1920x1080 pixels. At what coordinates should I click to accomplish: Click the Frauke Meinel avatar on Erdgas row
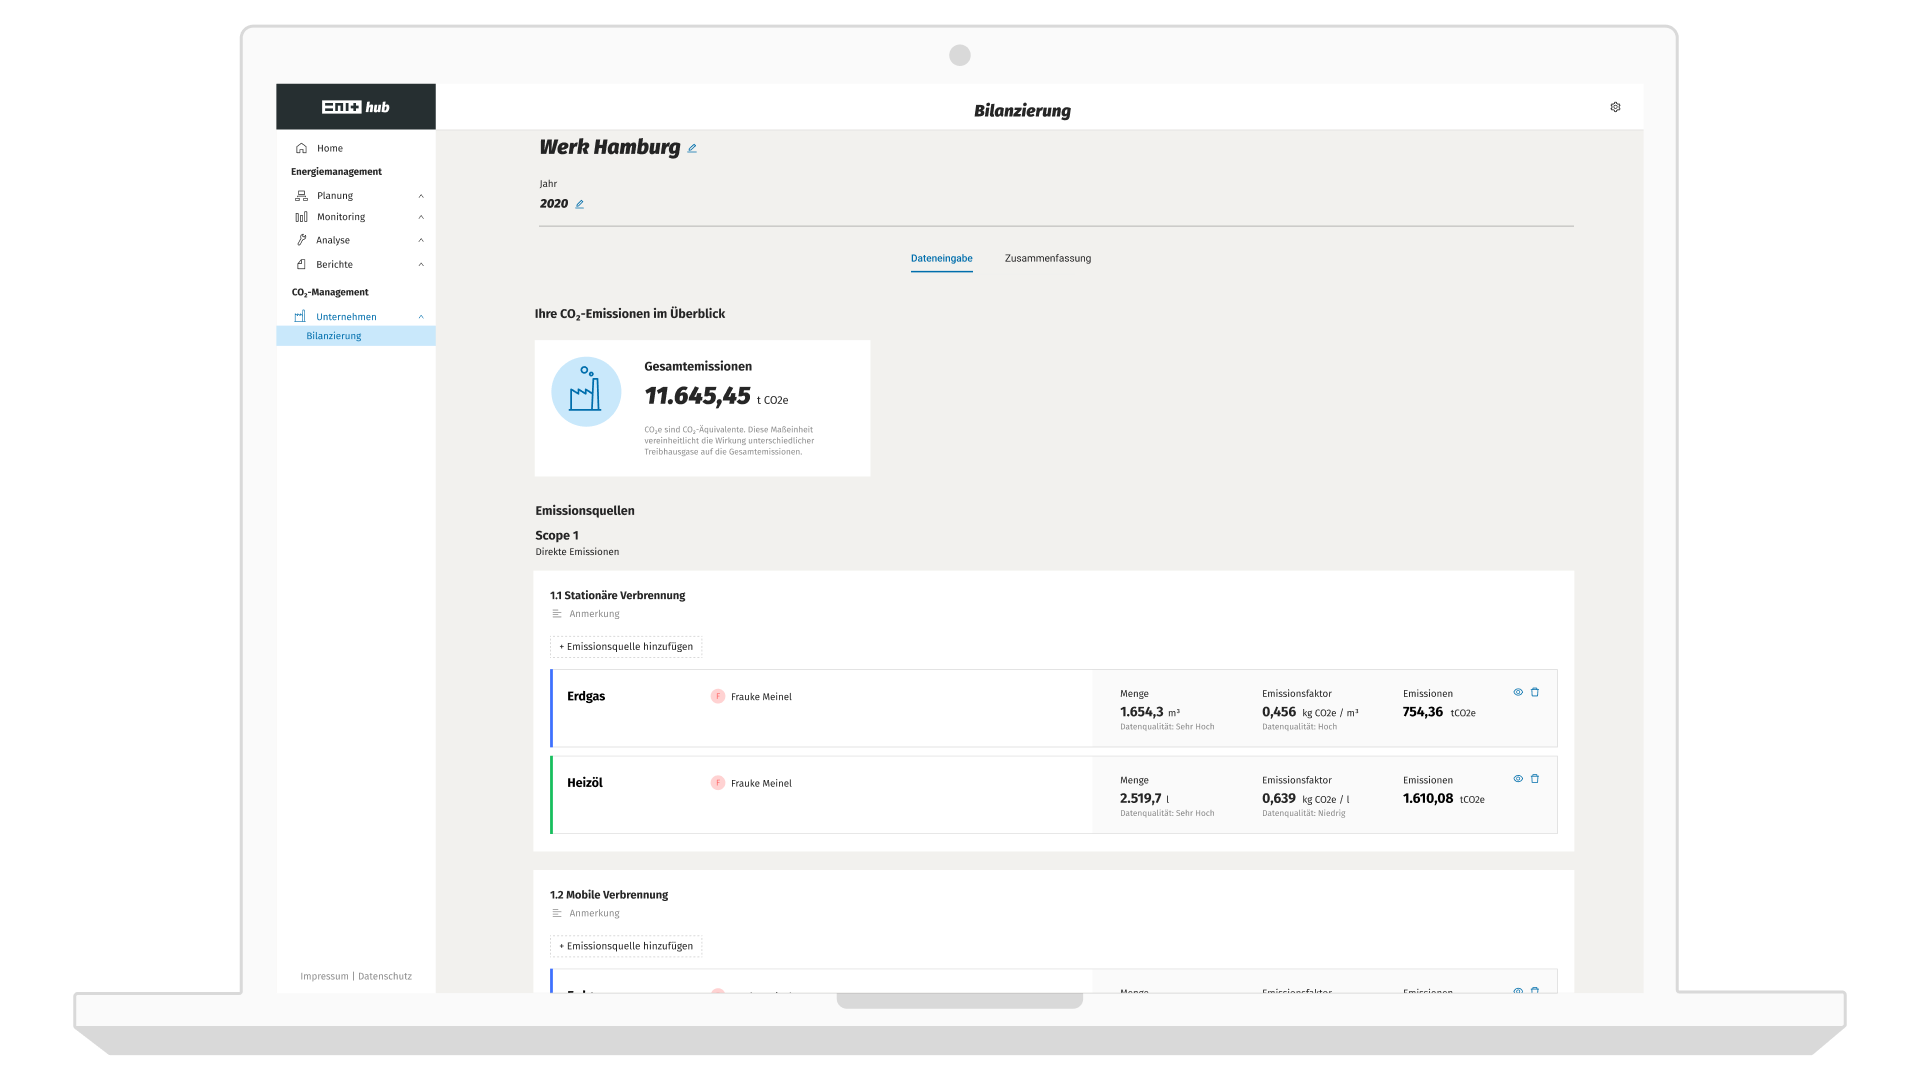point(717,697)
